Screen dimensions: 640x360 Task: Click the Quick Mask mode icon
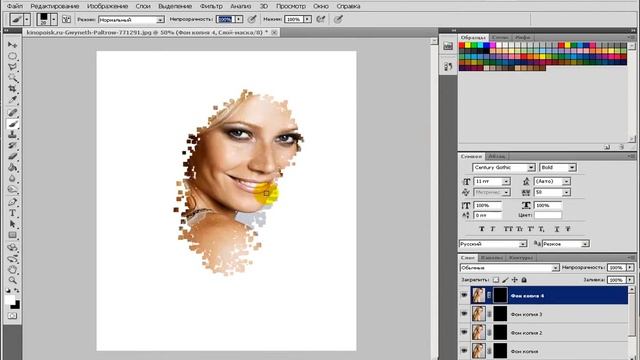pyautogui.click(x=12, y=316)
